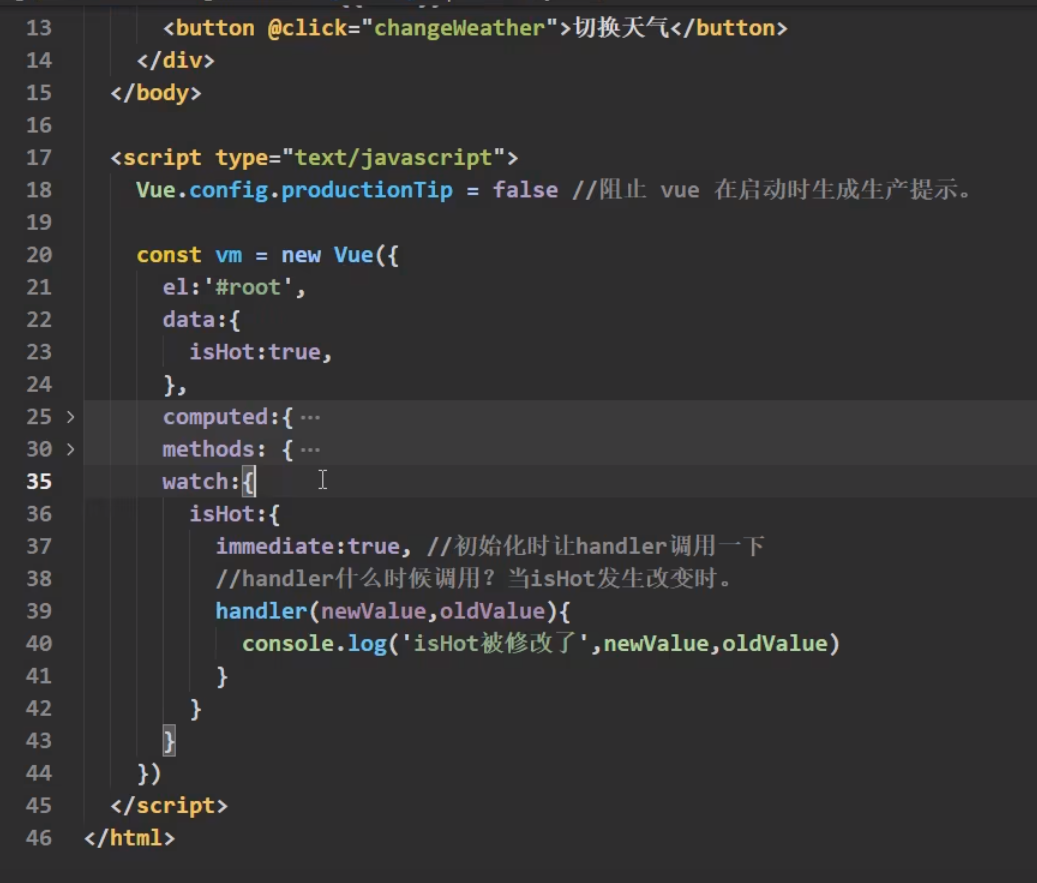Click comment '//handler什么时候调用？当isHot发生改变时。'

click(474, 579)
